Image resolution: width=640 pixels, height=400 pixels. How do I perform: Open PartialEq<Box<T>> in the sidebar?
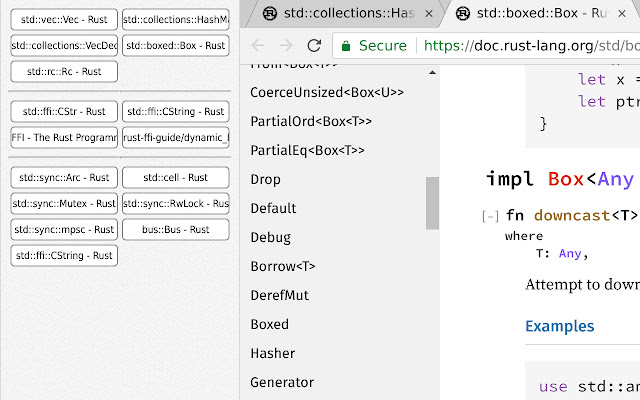[307, 150]
